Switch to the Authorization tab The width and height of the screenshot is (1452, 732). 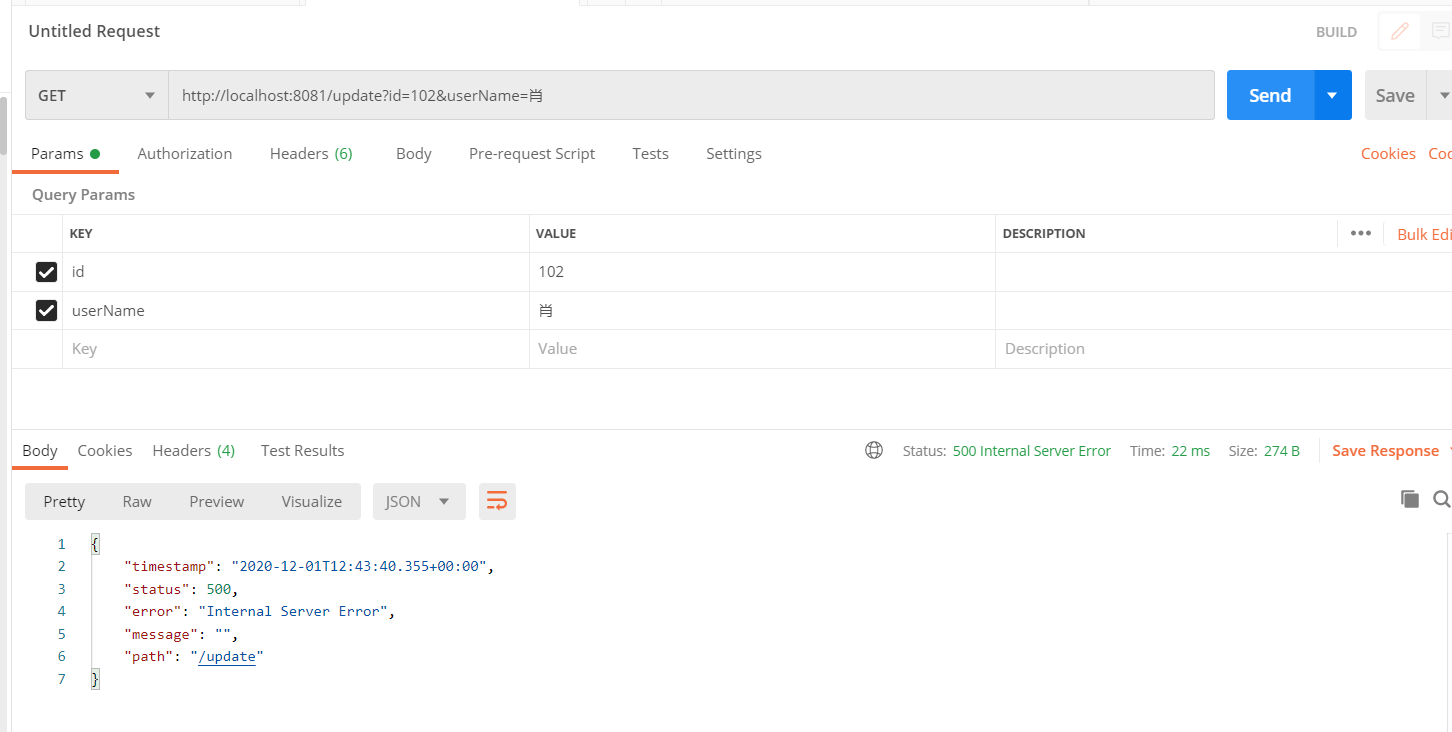[x=184, y=153]
